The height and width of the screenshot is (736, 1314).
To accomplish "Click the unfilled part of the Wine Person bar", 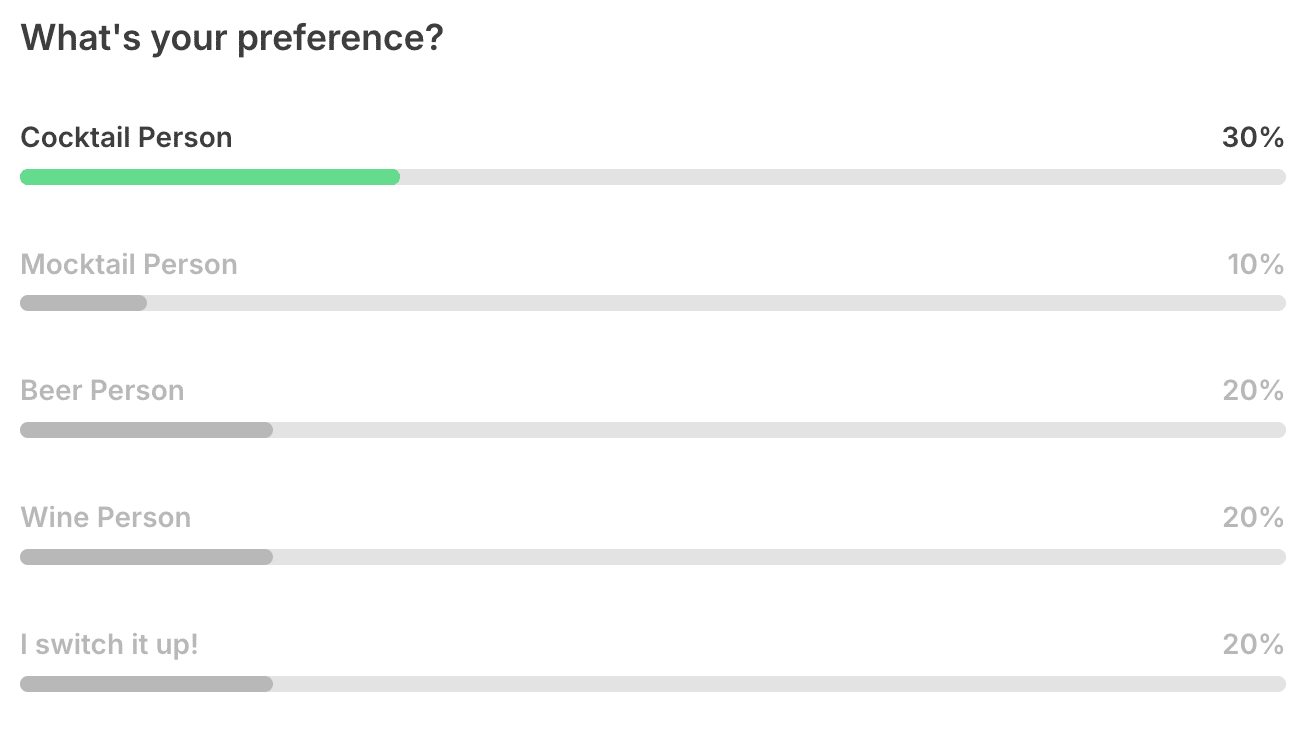I will point(779,557).
